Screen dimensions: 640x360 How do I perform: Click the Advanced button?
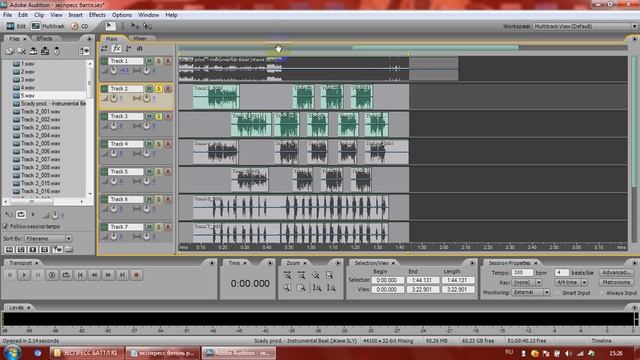click(616, 272)
